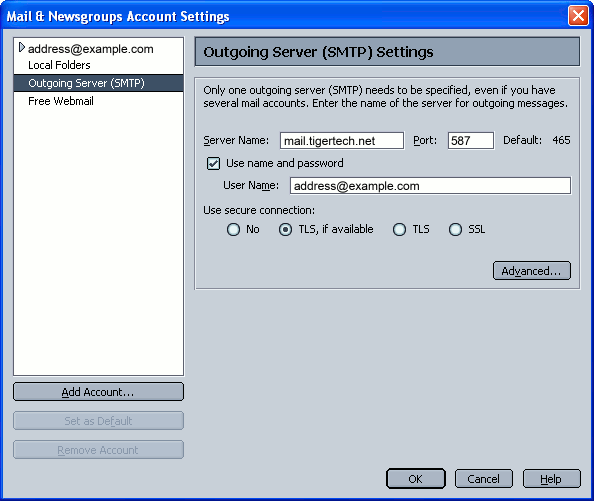Open the Free Webmail item

[61, 101]
